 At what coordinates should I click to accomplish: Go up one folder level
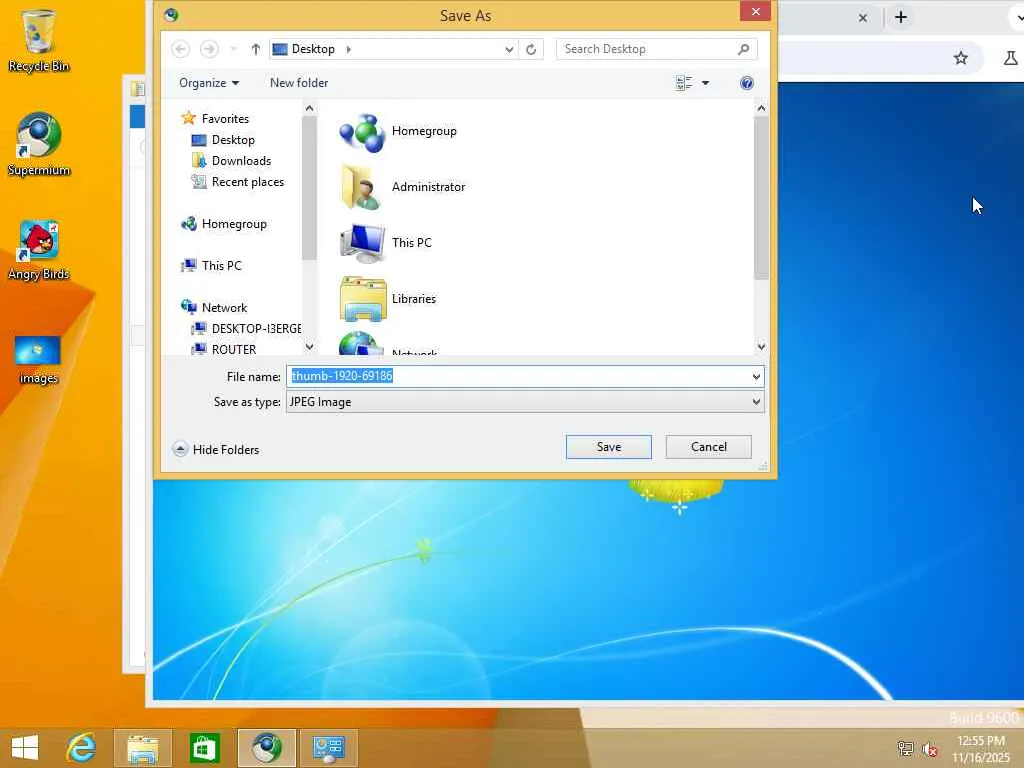click(255, 49)
